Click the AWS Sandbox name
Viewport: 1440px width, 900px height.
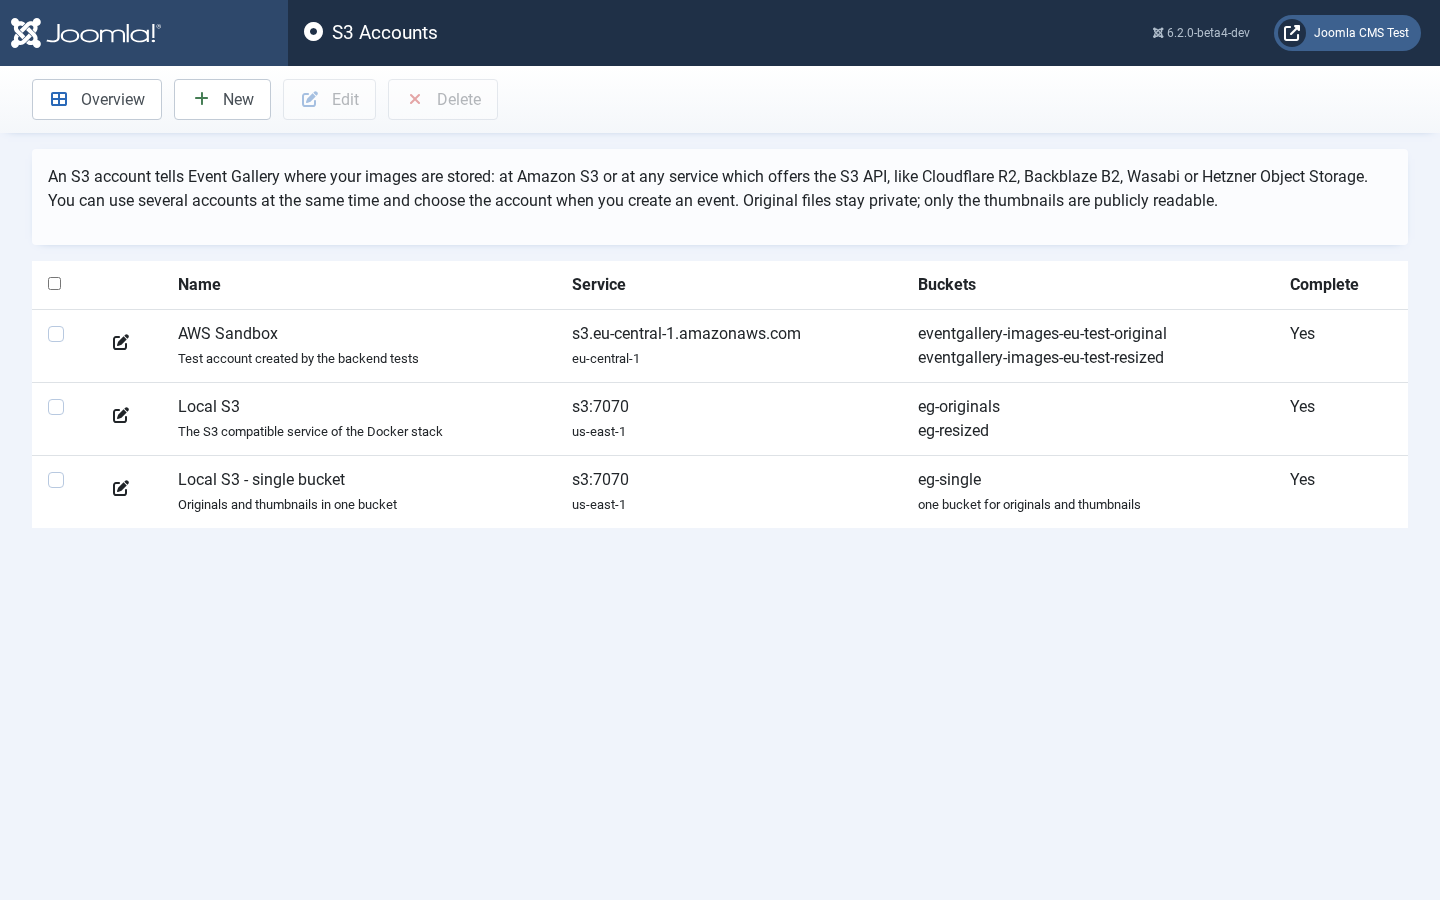228,333
